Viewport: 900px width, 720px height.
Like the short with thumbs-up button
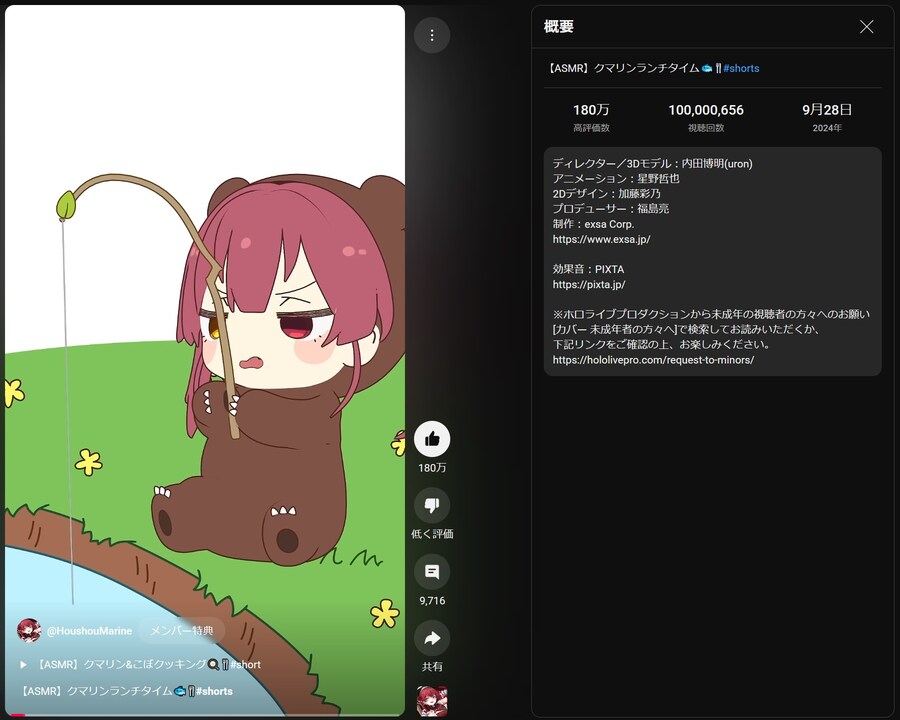pos(432,439)
